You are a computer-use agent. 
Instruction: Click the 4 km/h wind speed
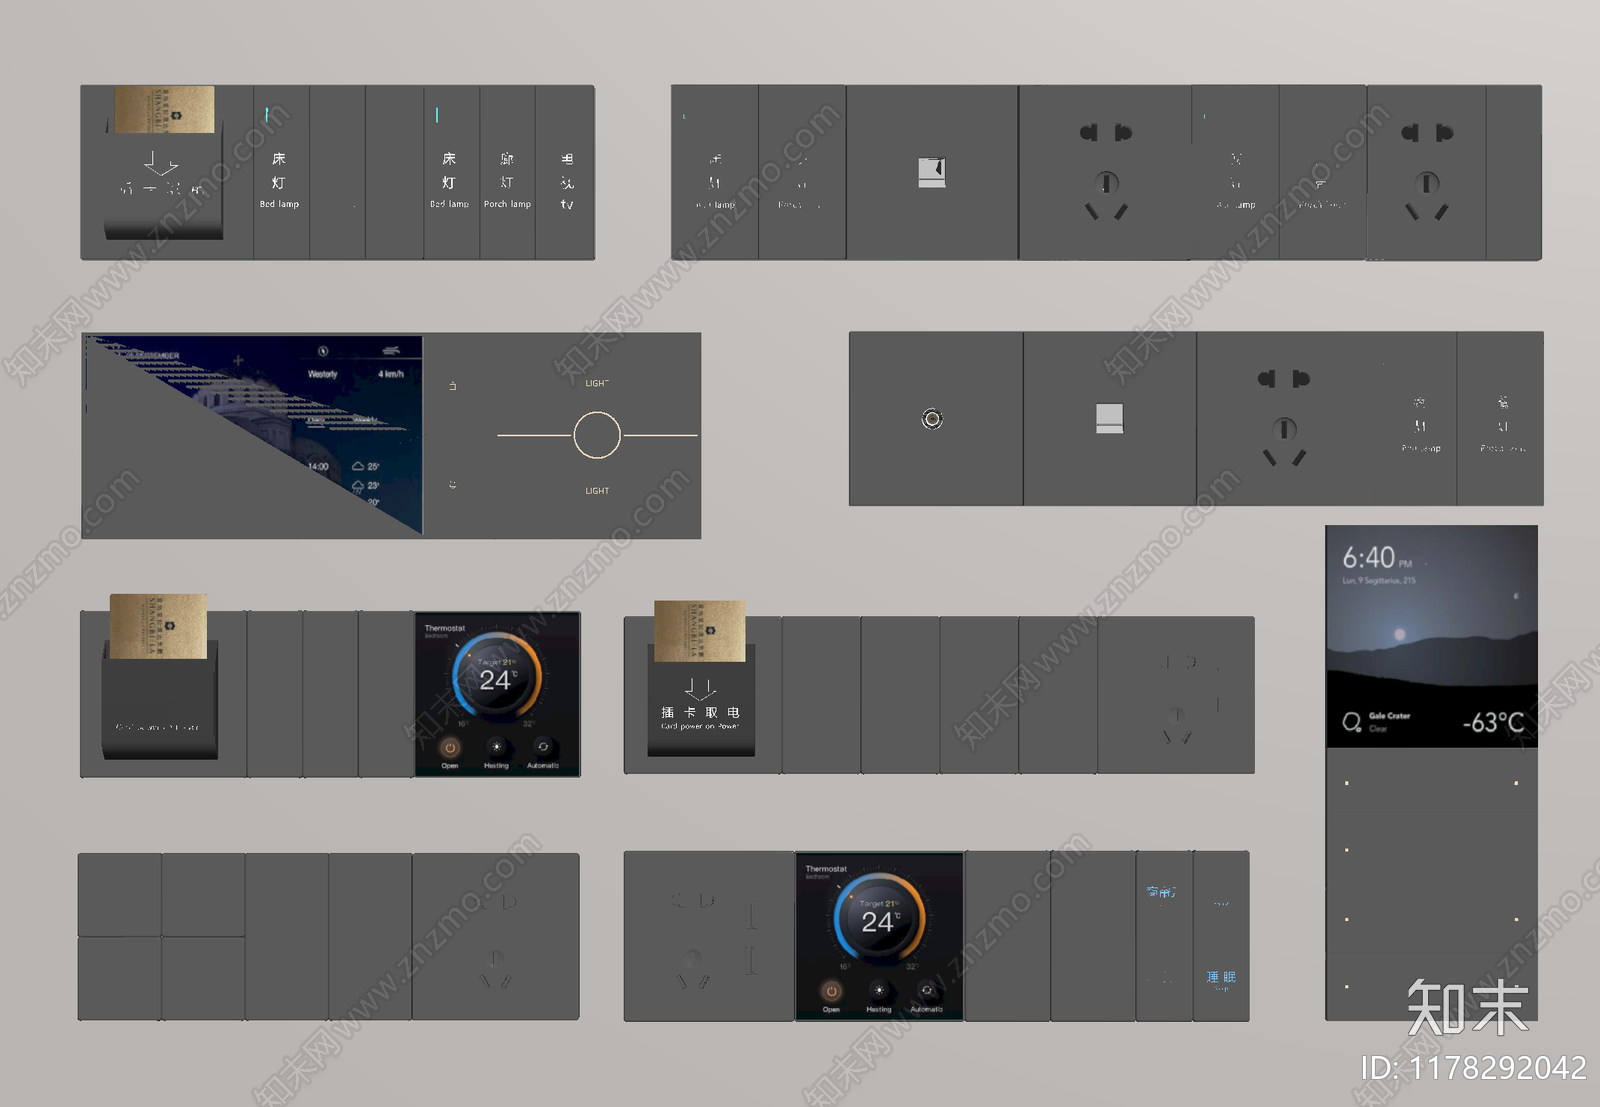(391, 374)
